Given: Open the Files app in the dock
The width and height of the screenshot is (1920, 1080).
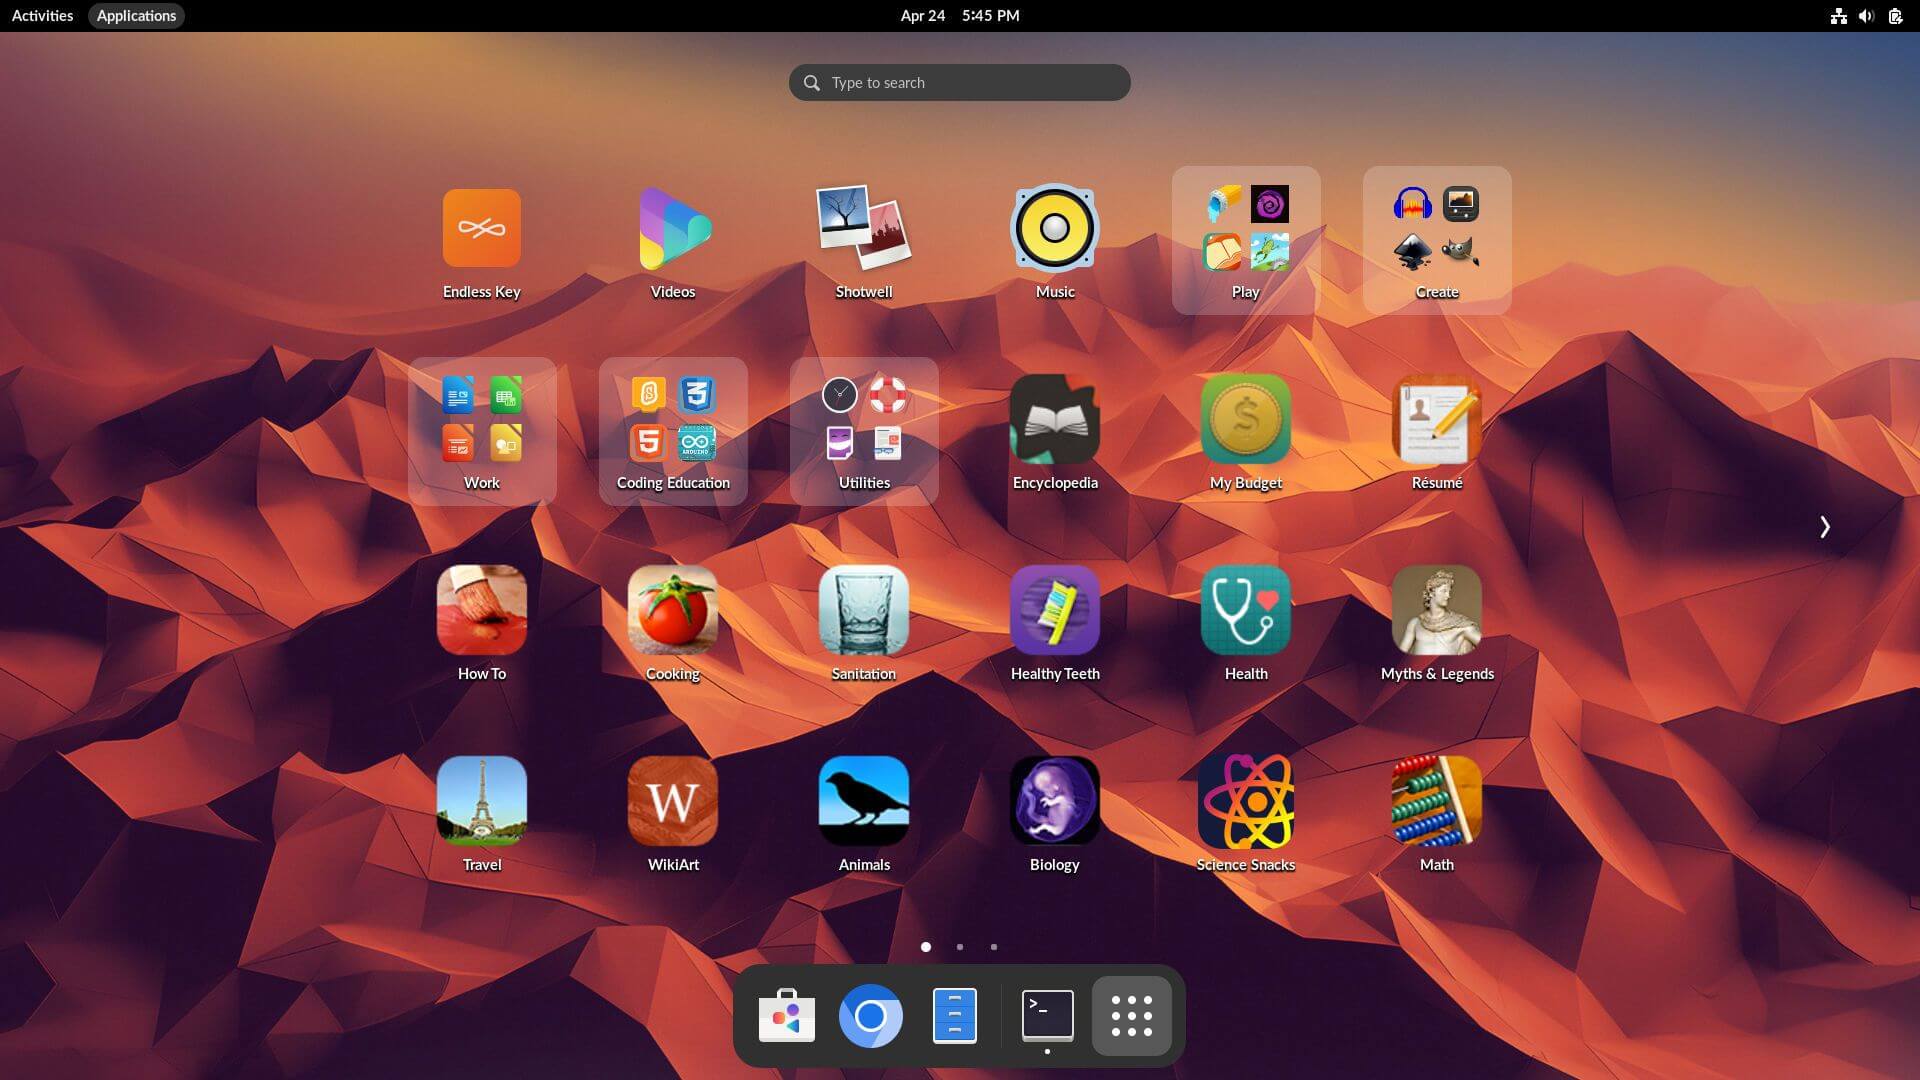Looking at the screenshot, I should tap(955, 1015).
